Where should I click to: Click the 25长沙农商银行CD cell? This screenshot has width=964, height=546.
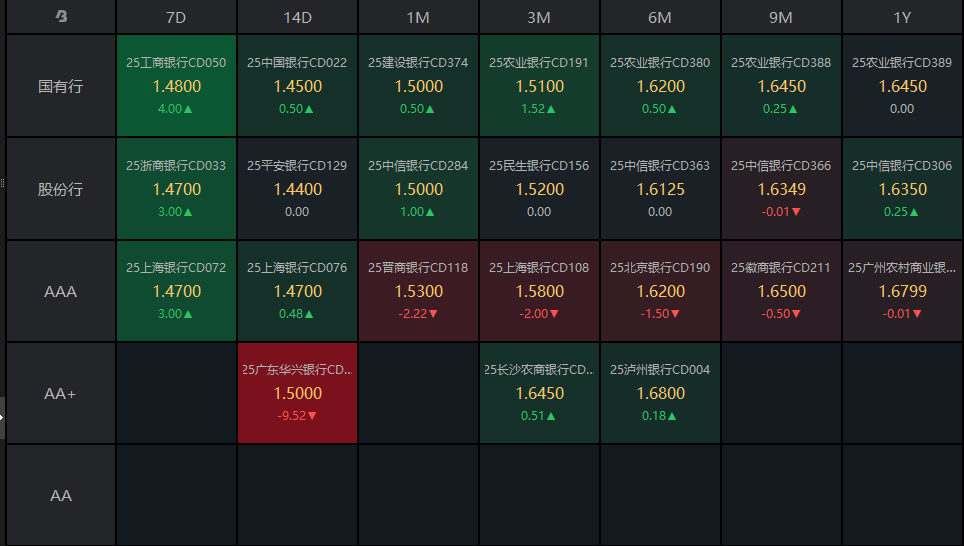[x=539, y=393]
